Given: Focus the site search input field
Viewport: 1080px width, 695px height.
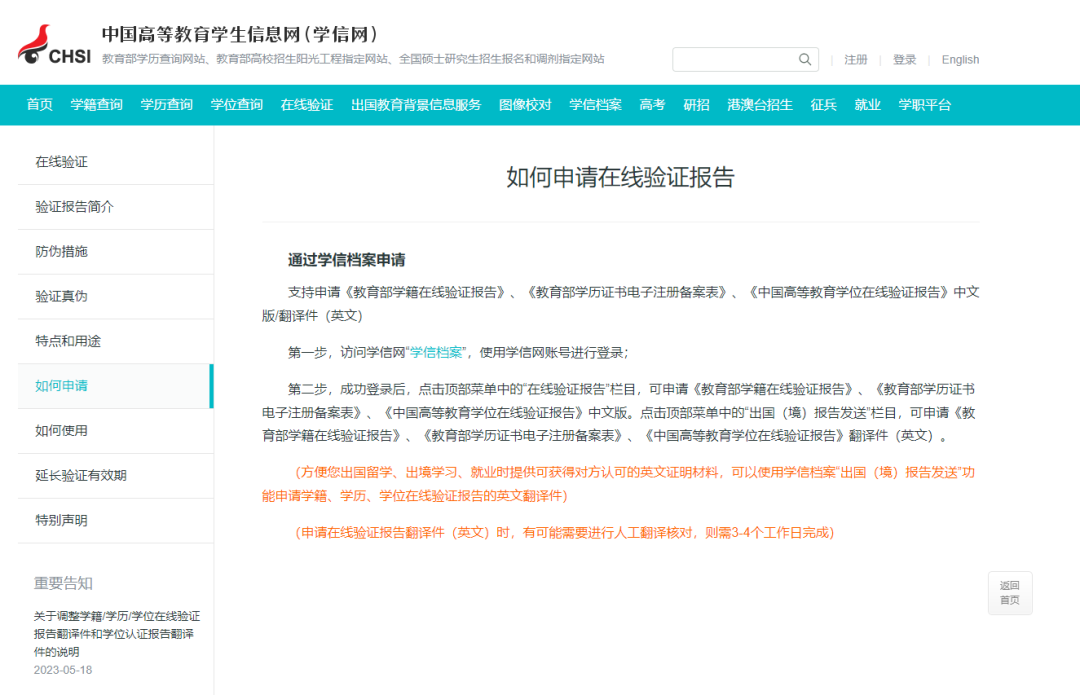Looking at the screenshot, I should (745, 59).
